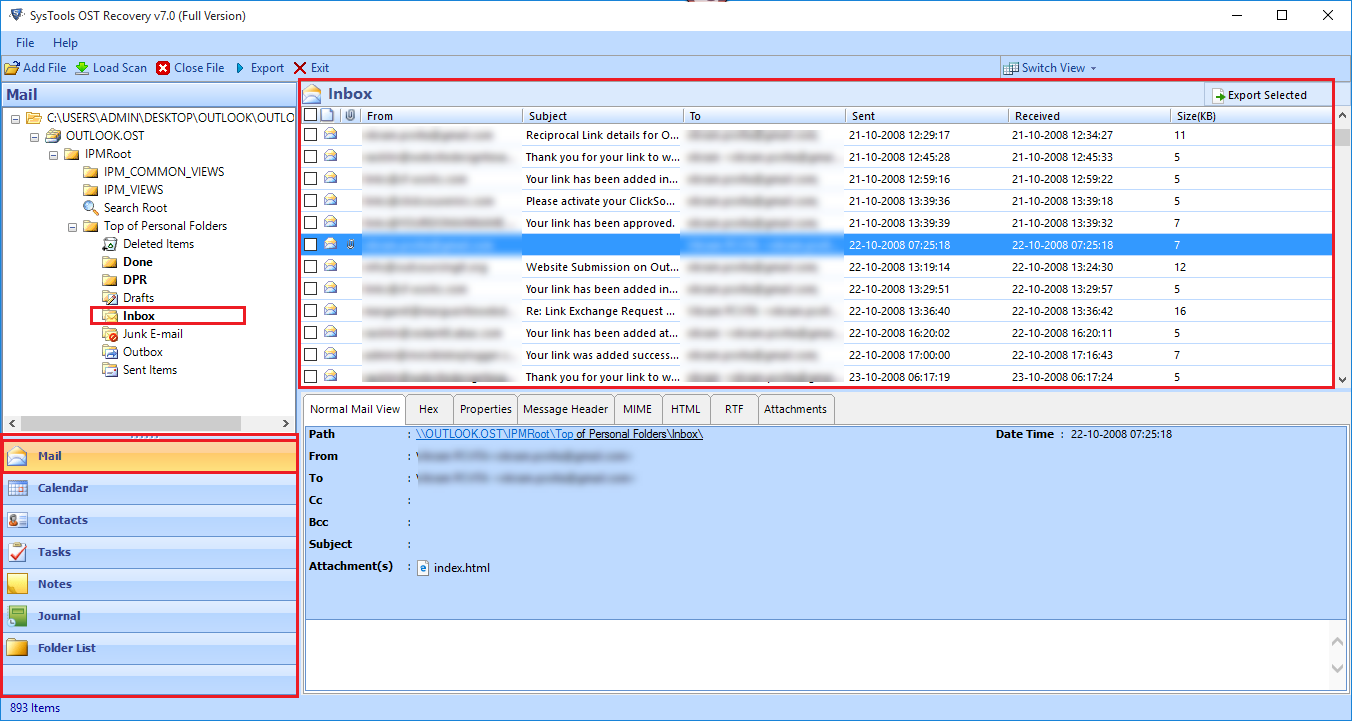Click envelope icon of Reciprocal Link details email

click(x=330, y=134)
